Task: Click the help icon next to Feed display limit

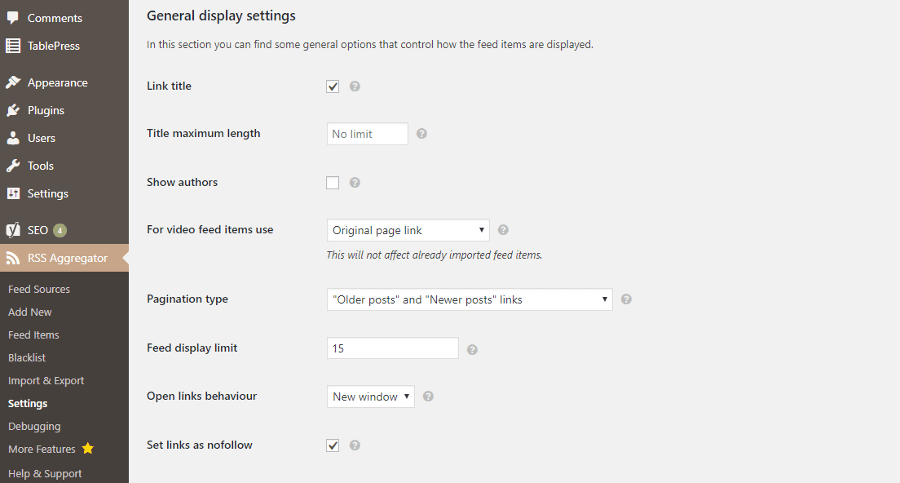Action: pyautogui.click(x=472, y=349)
